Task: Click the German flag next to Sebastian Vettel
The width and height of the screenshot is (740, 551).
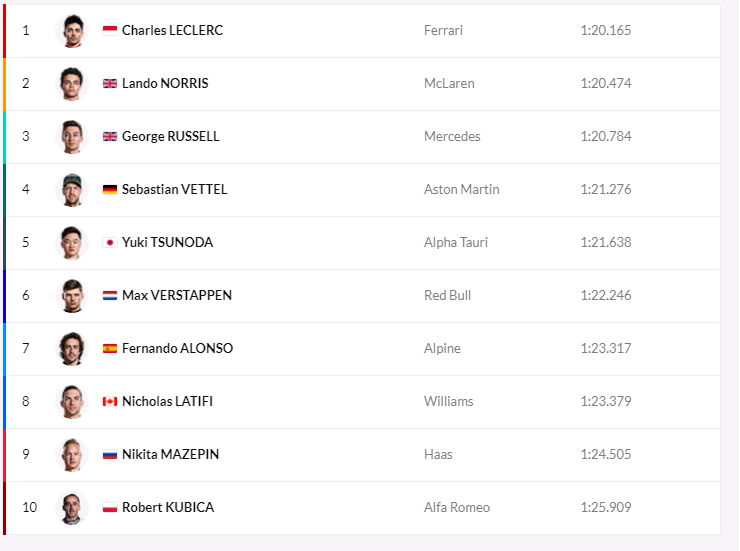Action: click(x=109, y=189)
